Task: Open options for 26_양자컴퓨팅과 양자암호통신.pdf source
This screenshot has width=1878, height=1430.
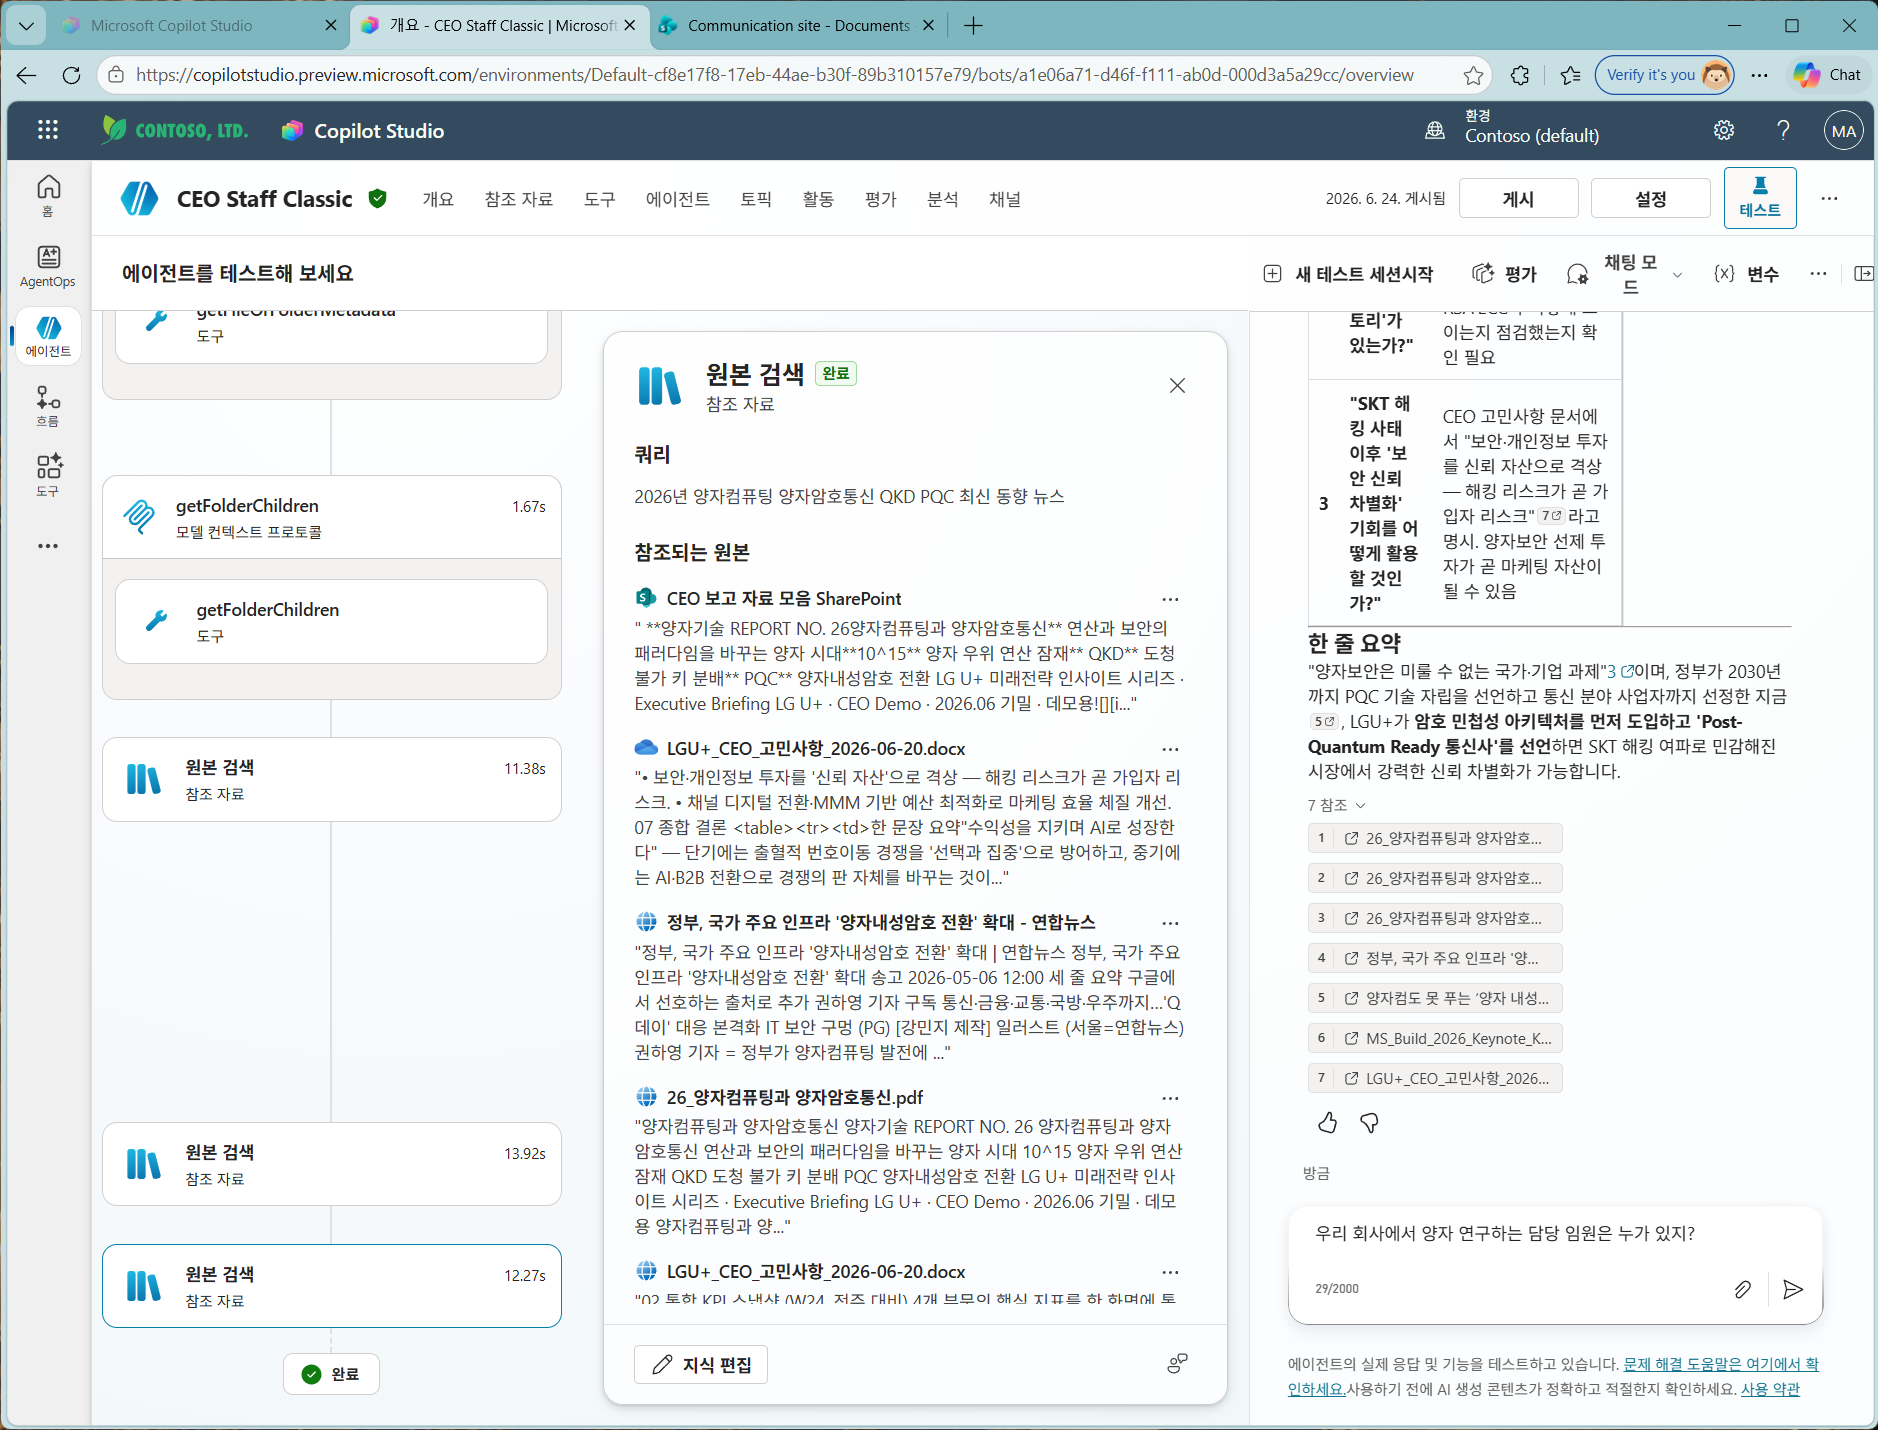Action: pyautogui.click(x=1170, y=1098)
